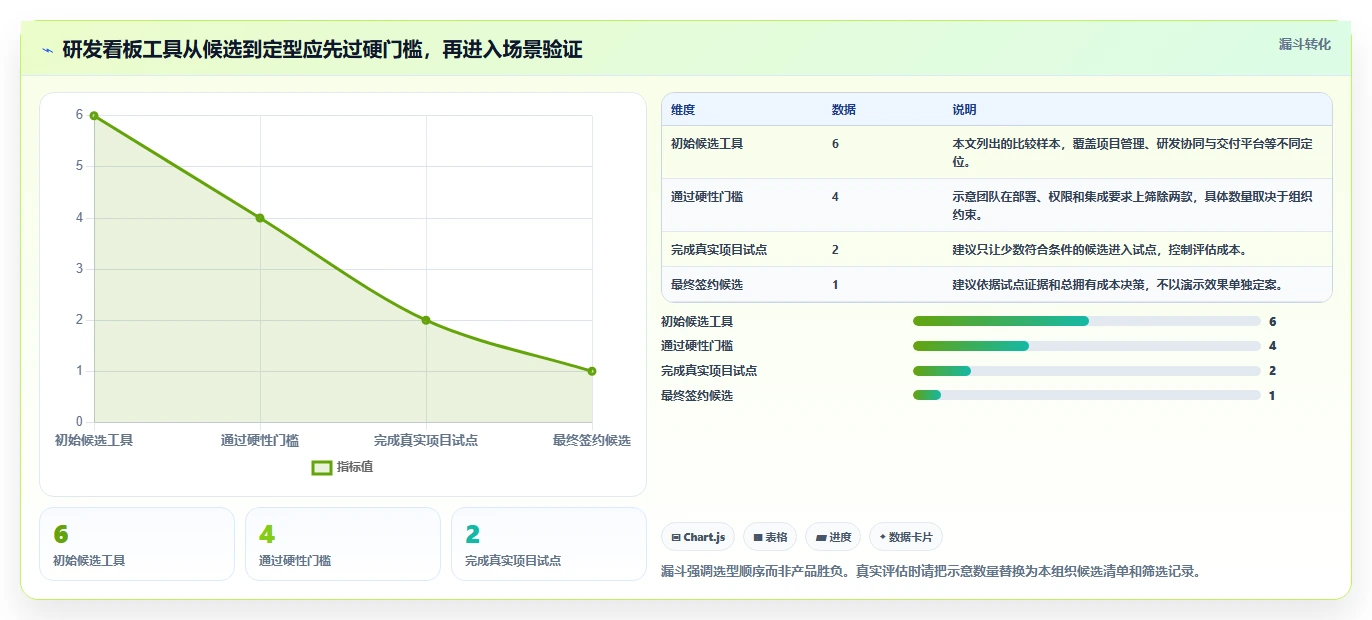Click the x-axis label 最终签约候选
This screenshot has height=620, width=1372.
click(x=592, y=440)
